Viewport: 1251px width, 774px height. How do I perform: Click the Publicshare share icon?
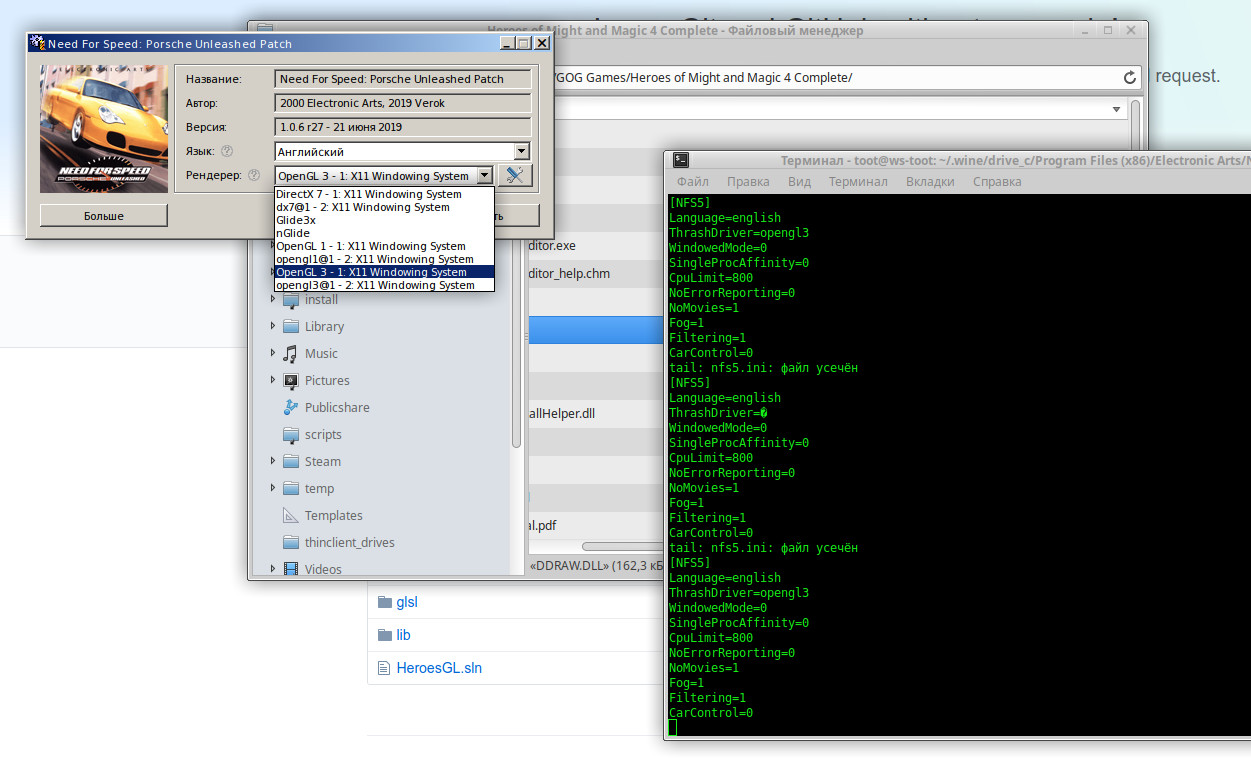click(x=290, y=408)
